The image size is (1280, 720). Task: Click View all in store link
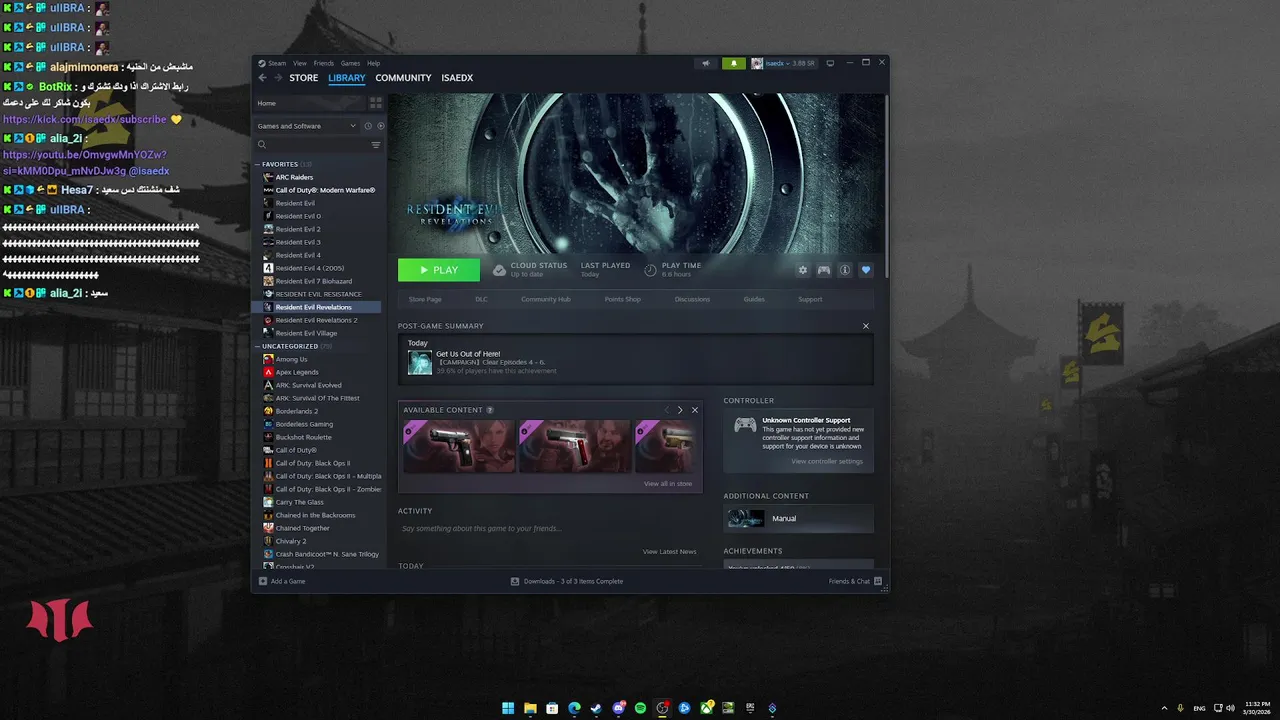[x=668, y=483]
